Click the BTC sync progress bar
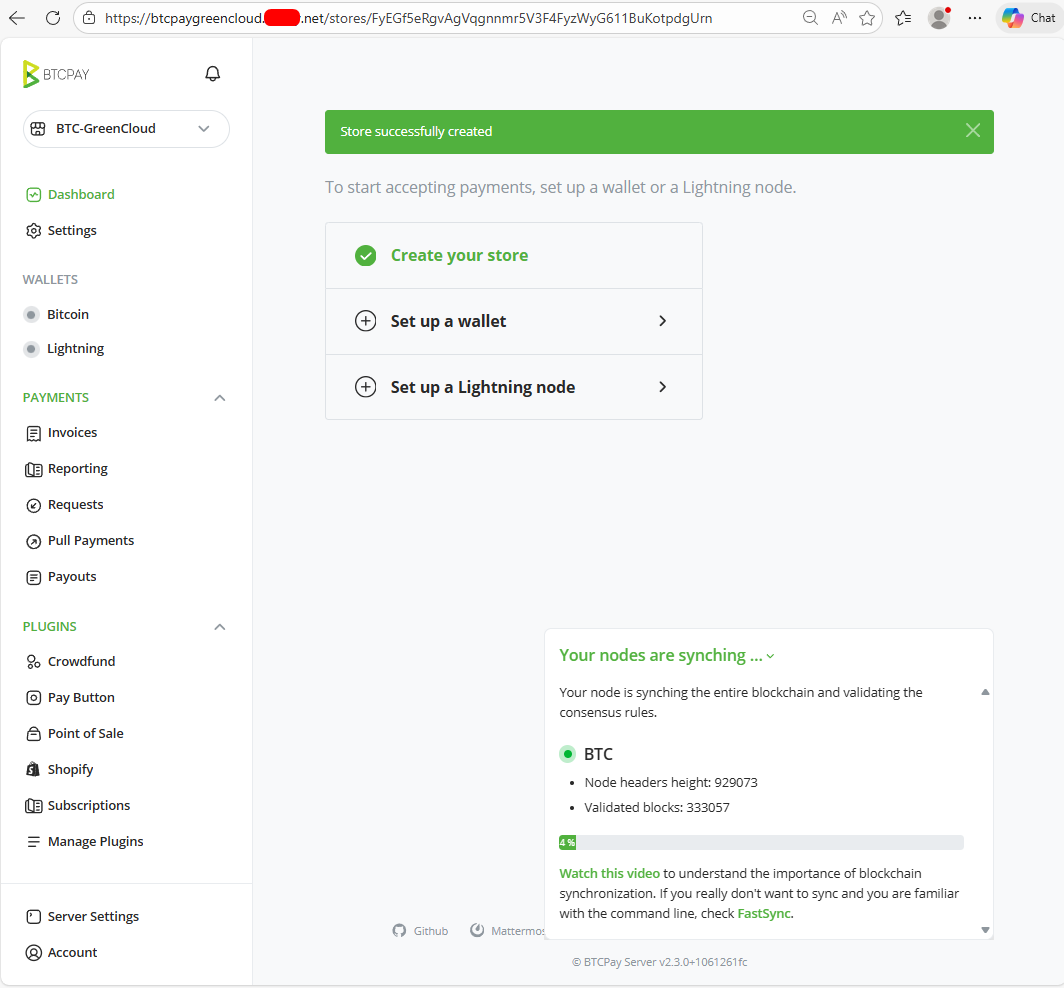This screenshot has height=988, width=1064. 761,843
